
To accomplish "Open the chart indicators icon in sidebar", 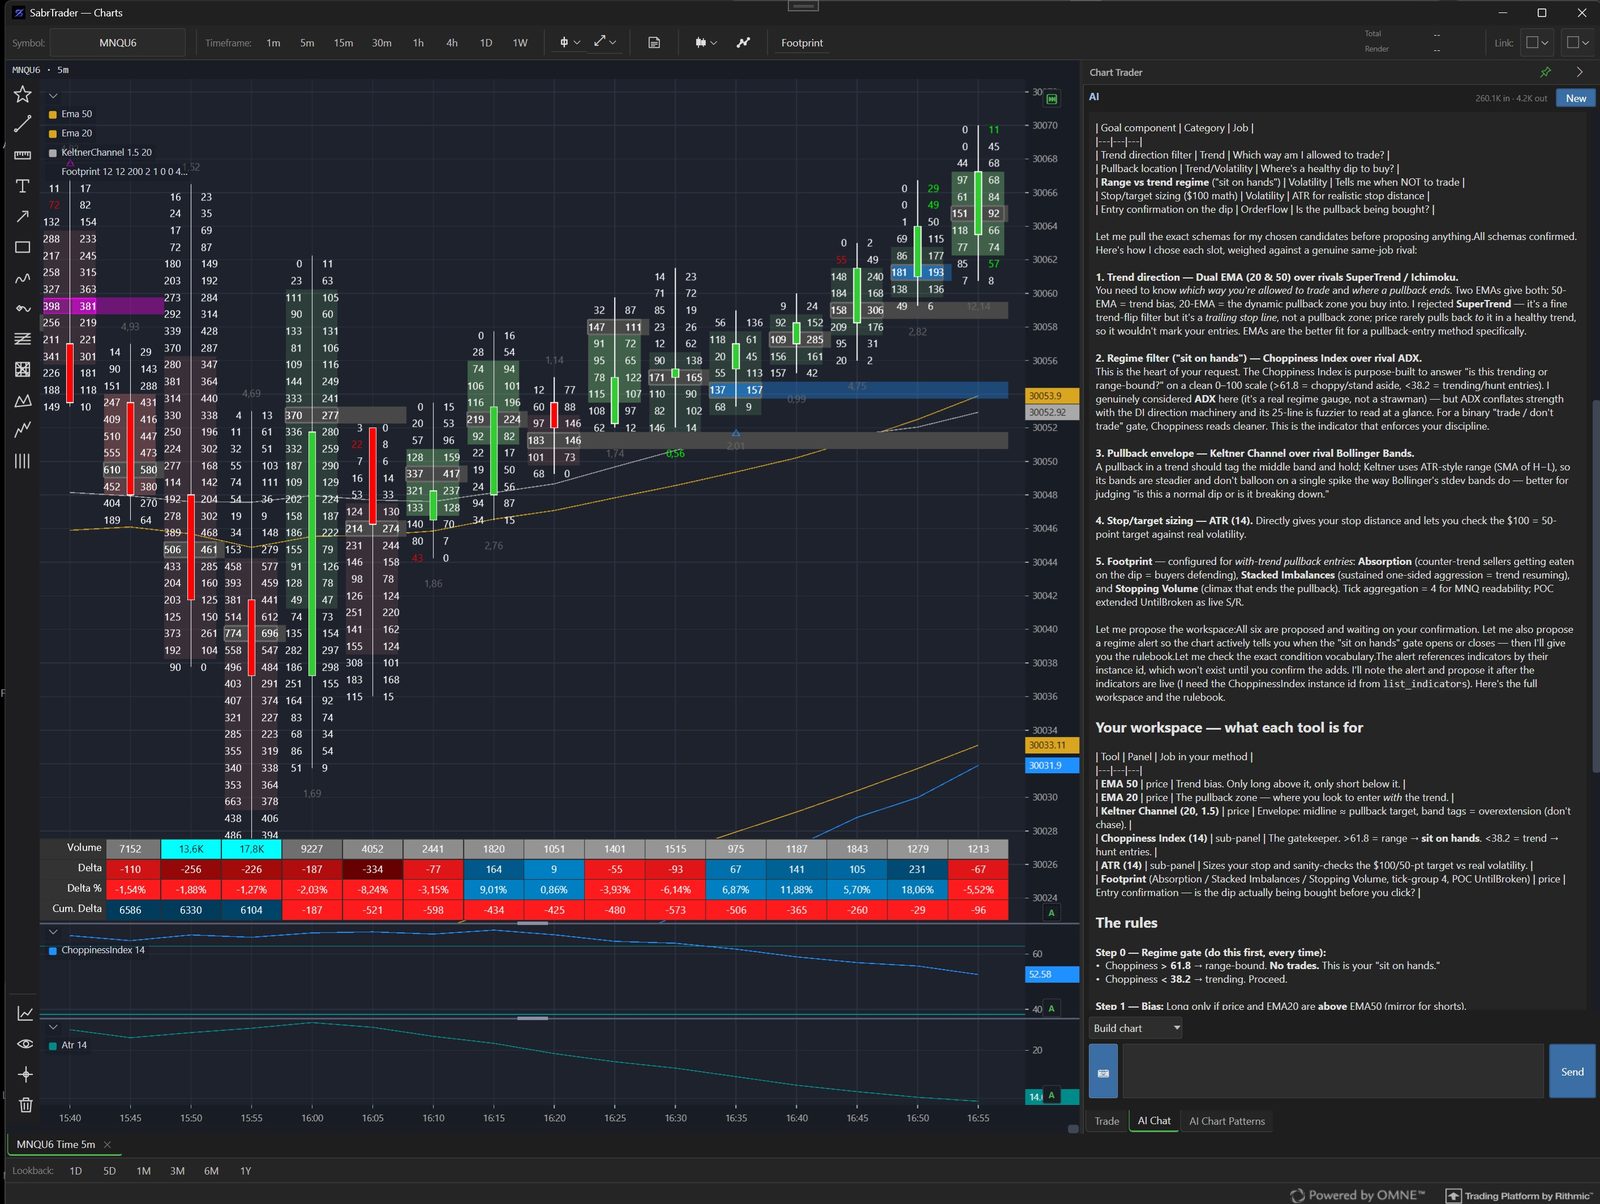I will coord(25,1013).
